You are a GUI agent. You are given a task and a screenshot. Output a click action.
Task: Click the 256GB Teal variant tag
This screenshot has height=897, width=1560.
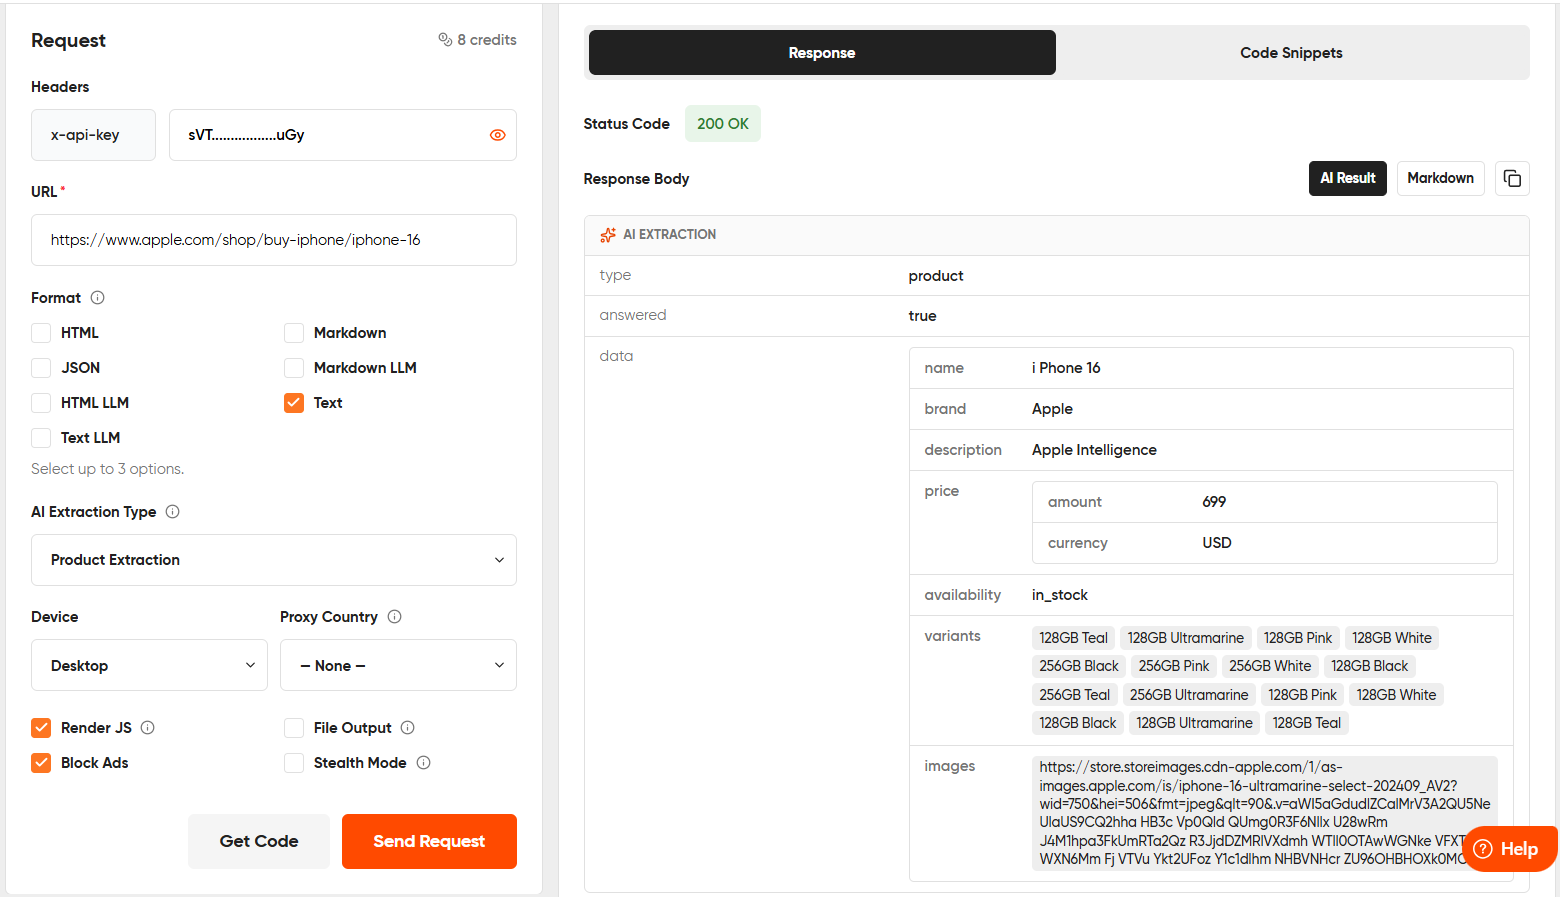(x=1075, y=695)
